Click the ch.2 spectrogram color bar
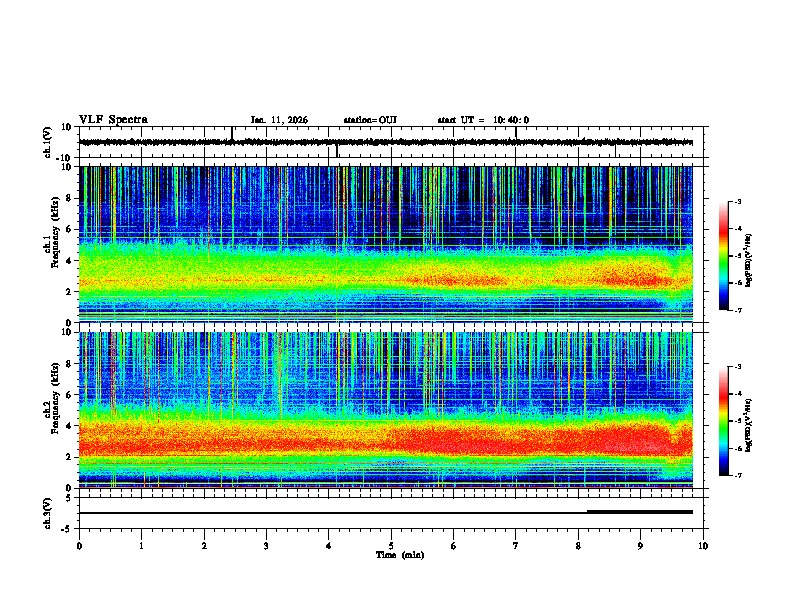Screen dimensions: 792x612 pyautogui.click(x=724, y=421)
